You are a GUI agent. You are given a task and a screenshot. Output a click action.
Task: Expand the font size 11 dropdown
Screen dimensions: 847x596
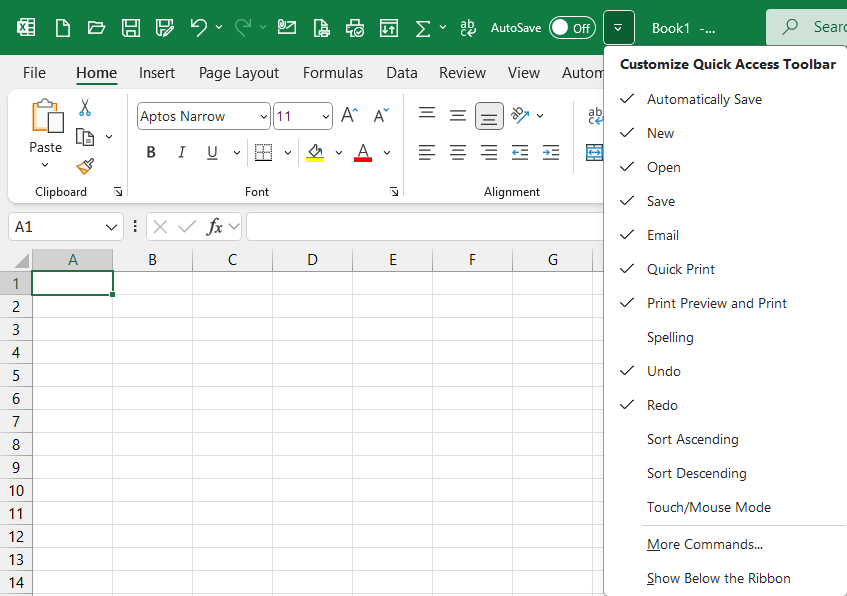tap(326, 116)
